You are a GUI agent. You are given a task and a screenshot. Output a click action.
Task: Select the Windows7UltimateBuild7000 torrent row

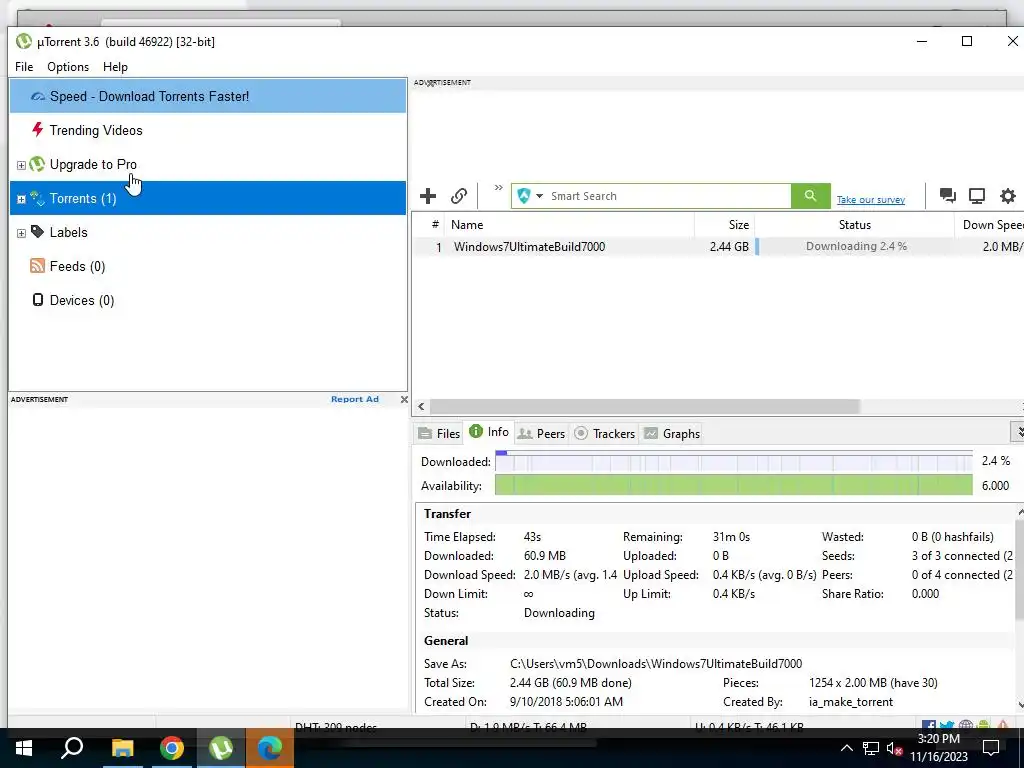point(718,247)
